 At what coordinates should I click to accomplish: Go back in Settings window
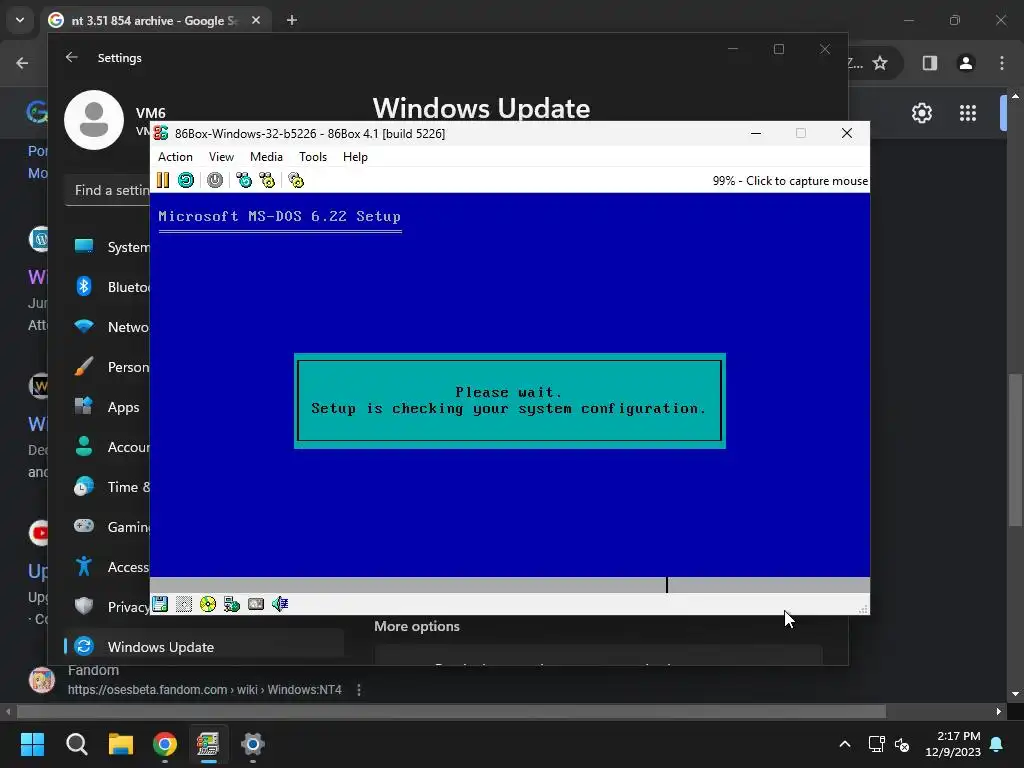(72, 57)
